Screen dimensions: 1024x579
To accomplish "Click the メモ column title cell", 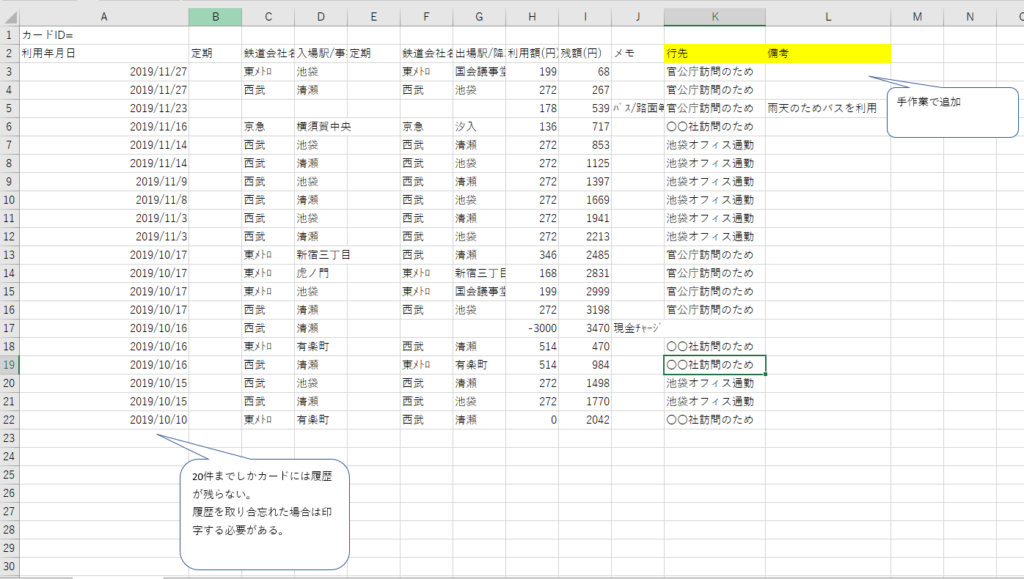I will click(x=637, y=53).
